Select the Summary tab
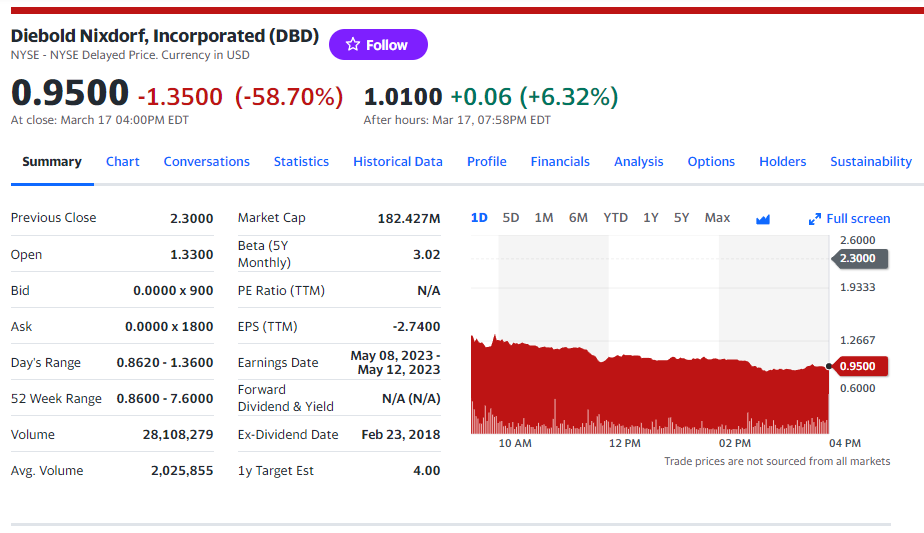Viewport: 924px width, 533px height. 52,162
